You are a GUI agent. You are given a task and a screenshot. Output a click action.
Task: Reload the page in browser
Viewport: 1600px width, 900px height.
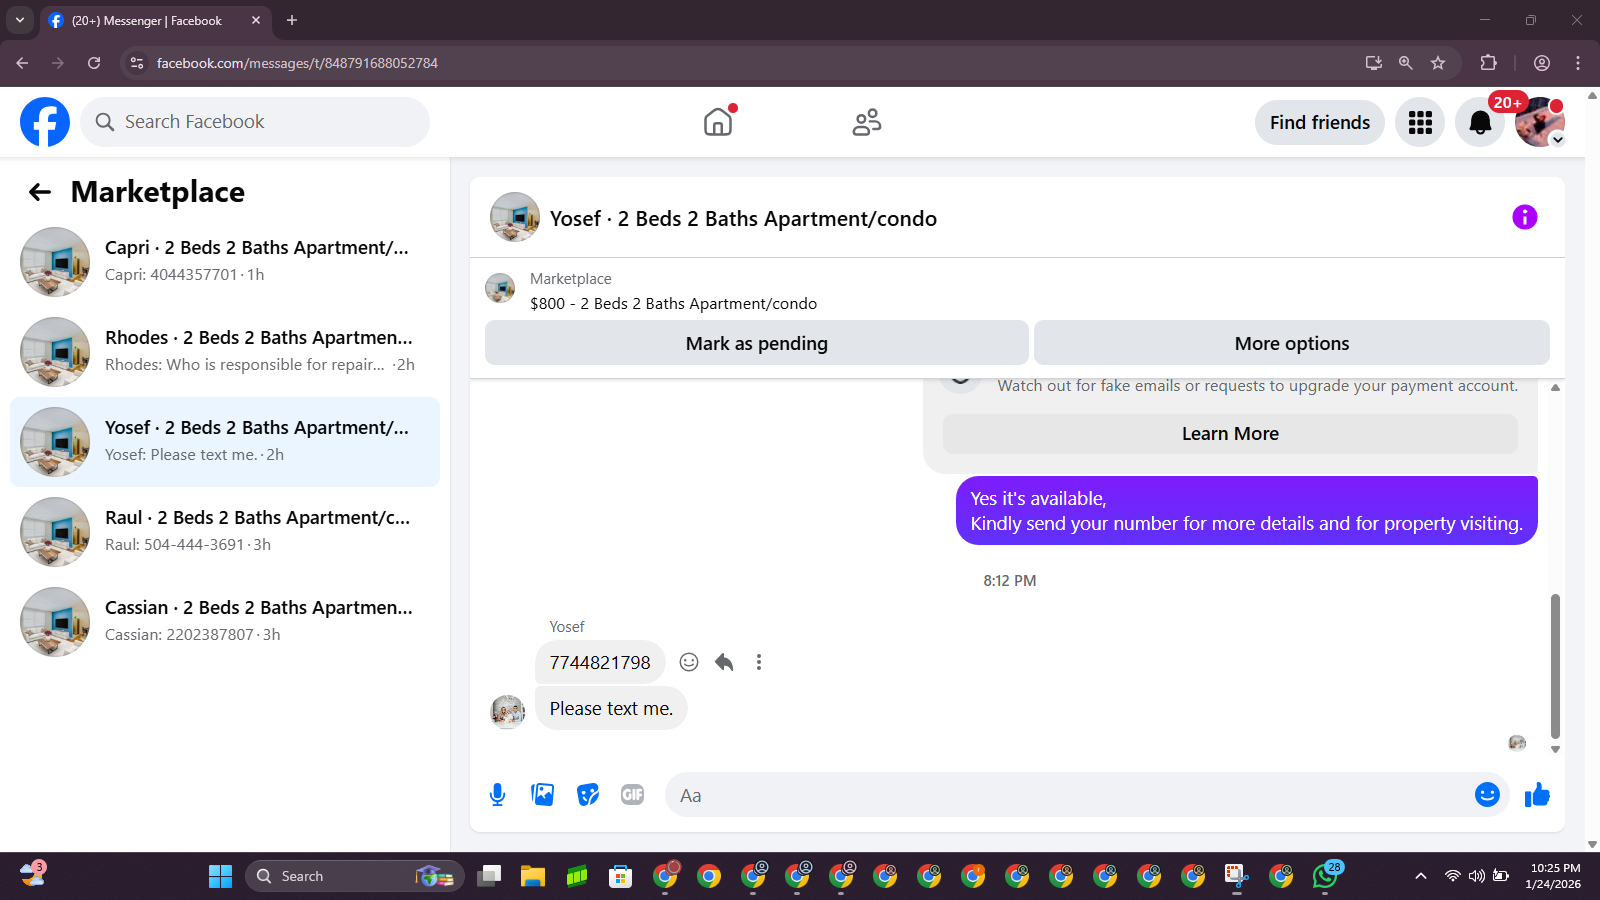coord(94,63)
